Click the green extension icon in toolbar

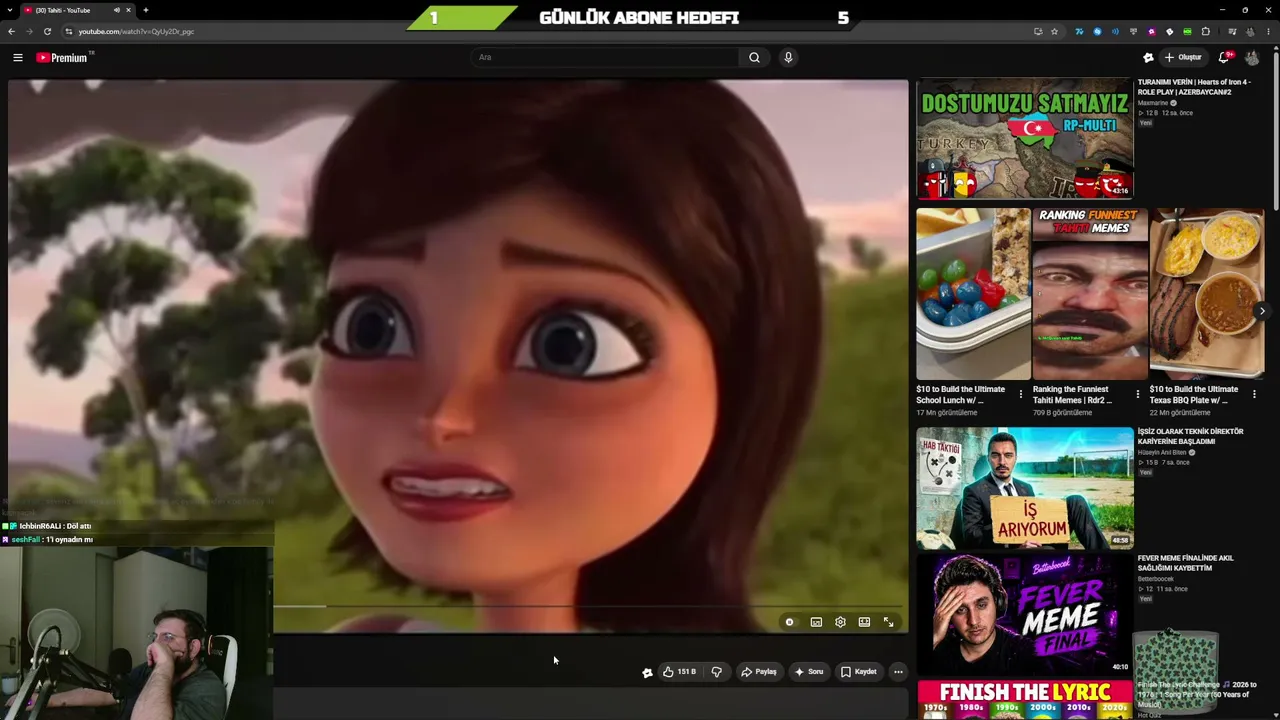pyautogui.click(x=1187, y=31)
